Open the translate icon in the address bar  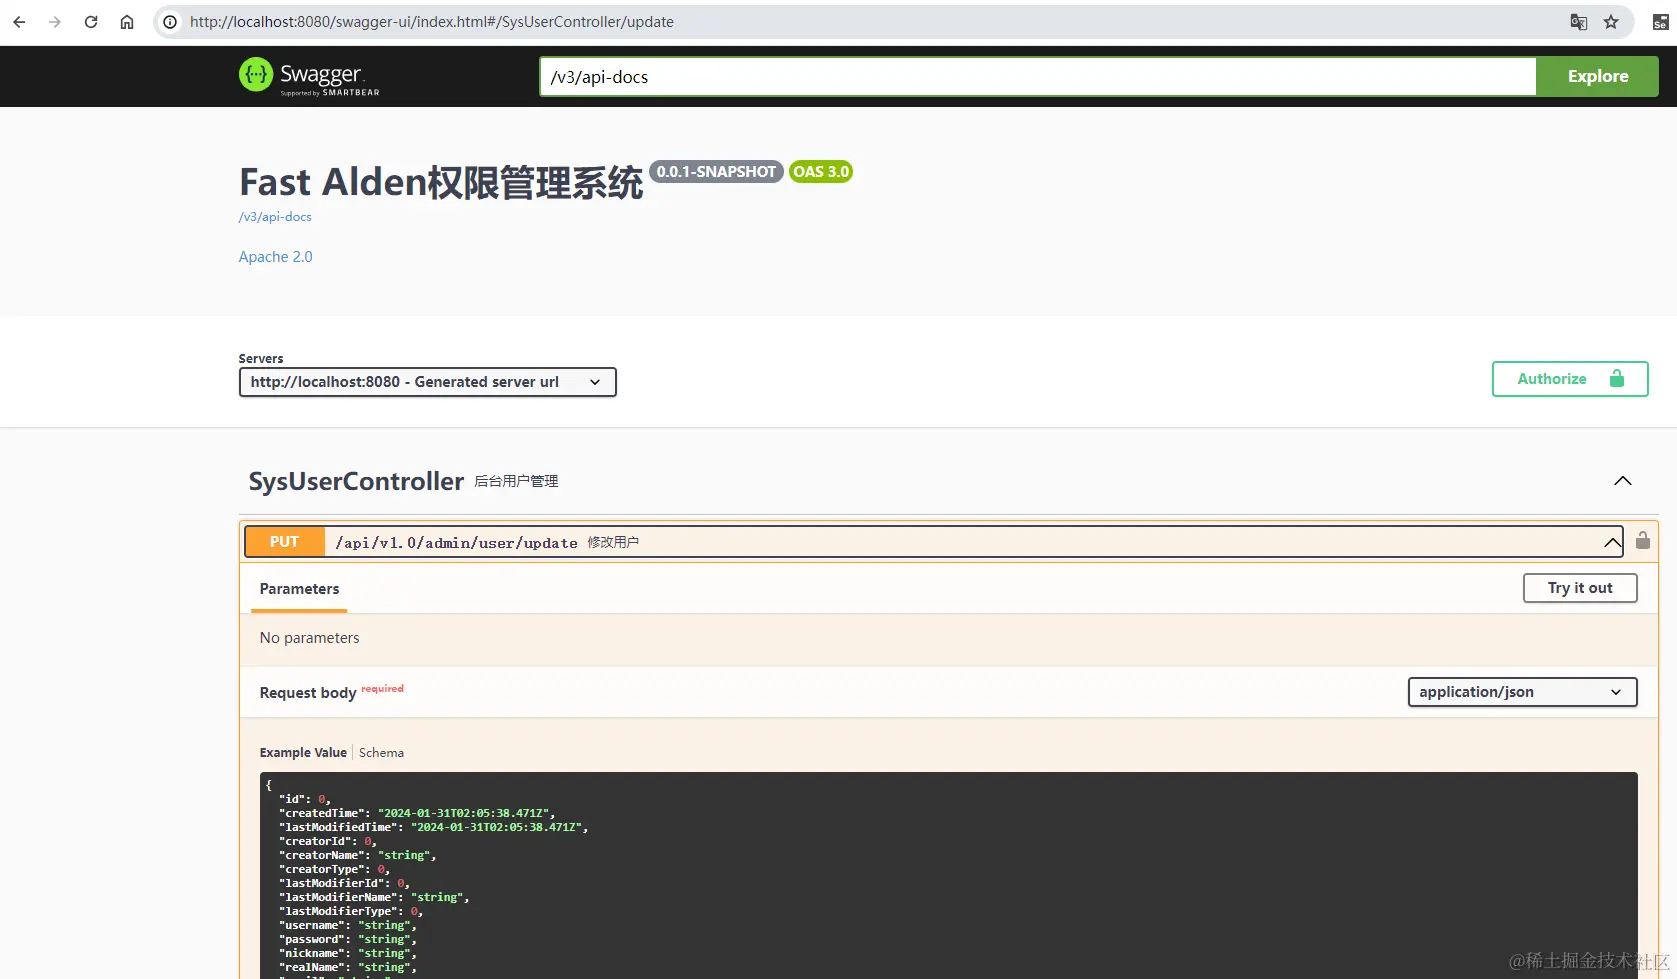coord(1578,21)
